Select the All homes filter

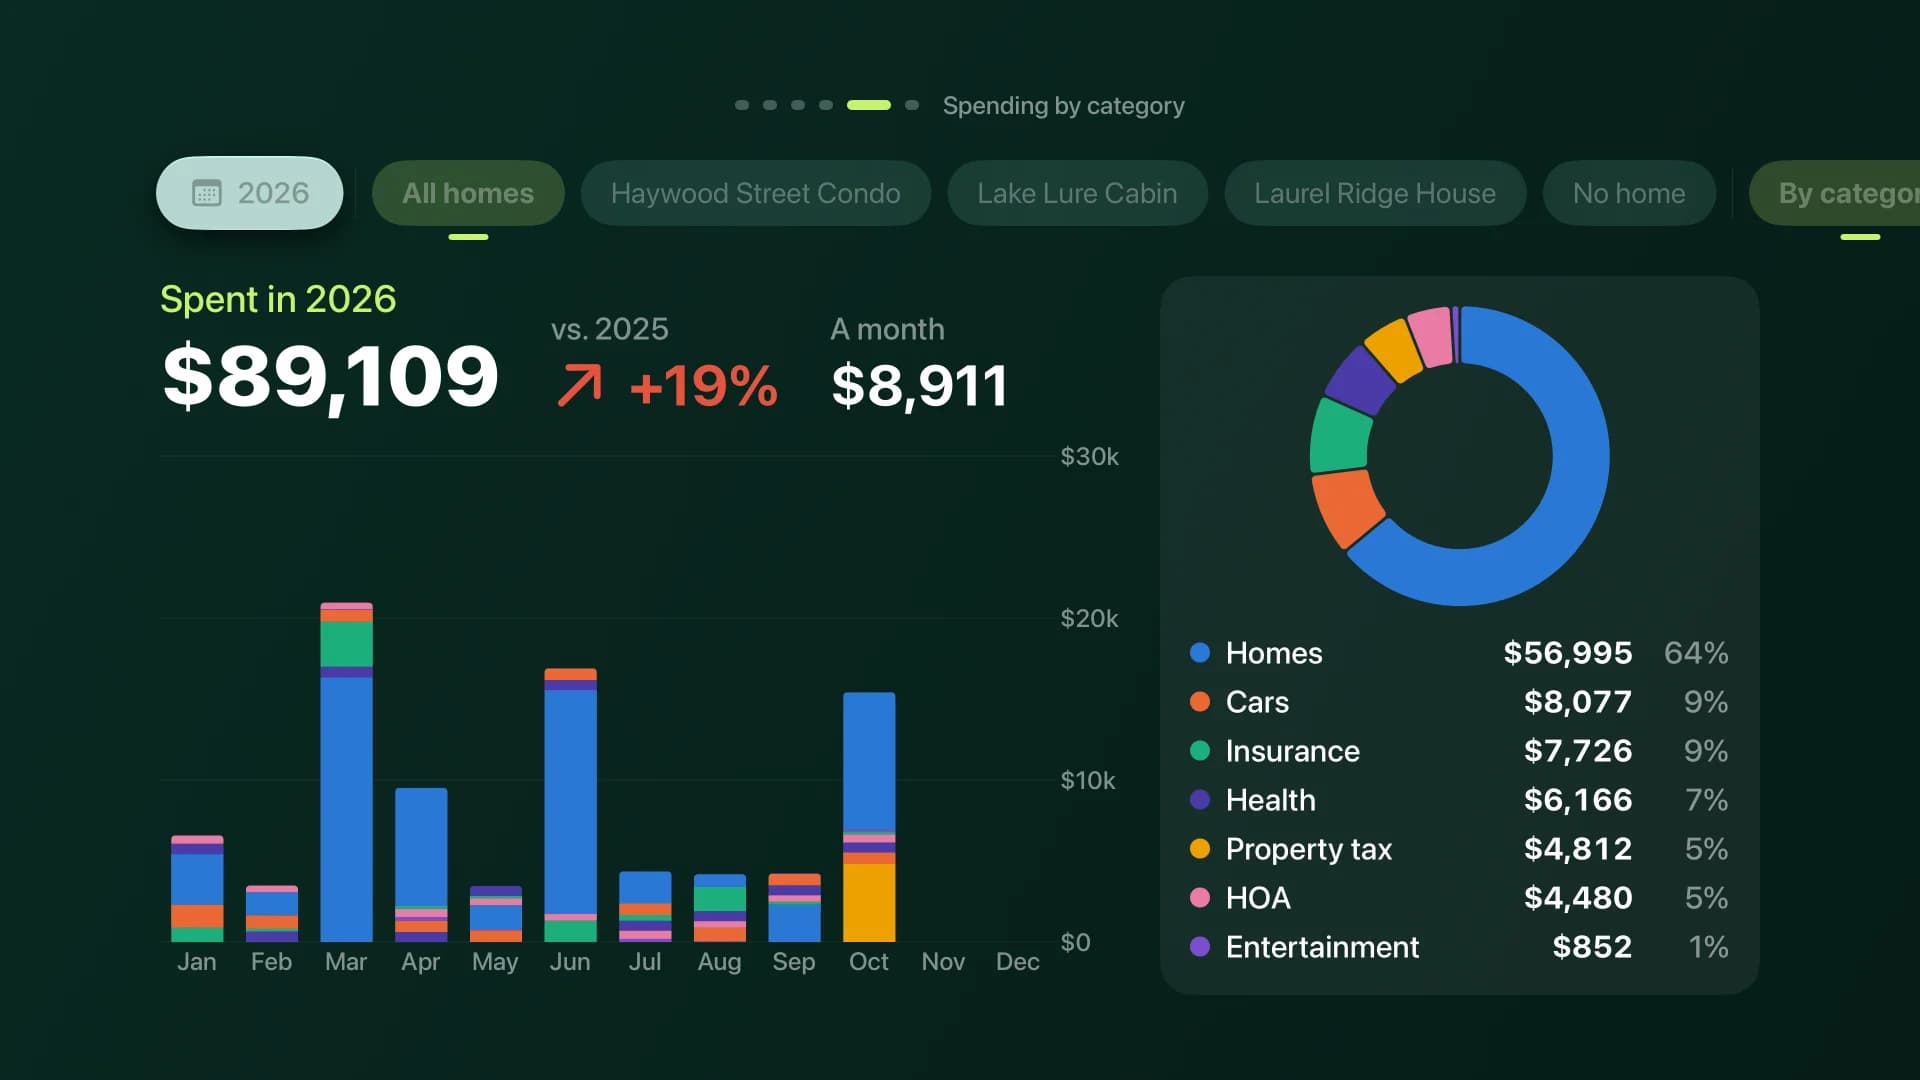tap(468, 193)
